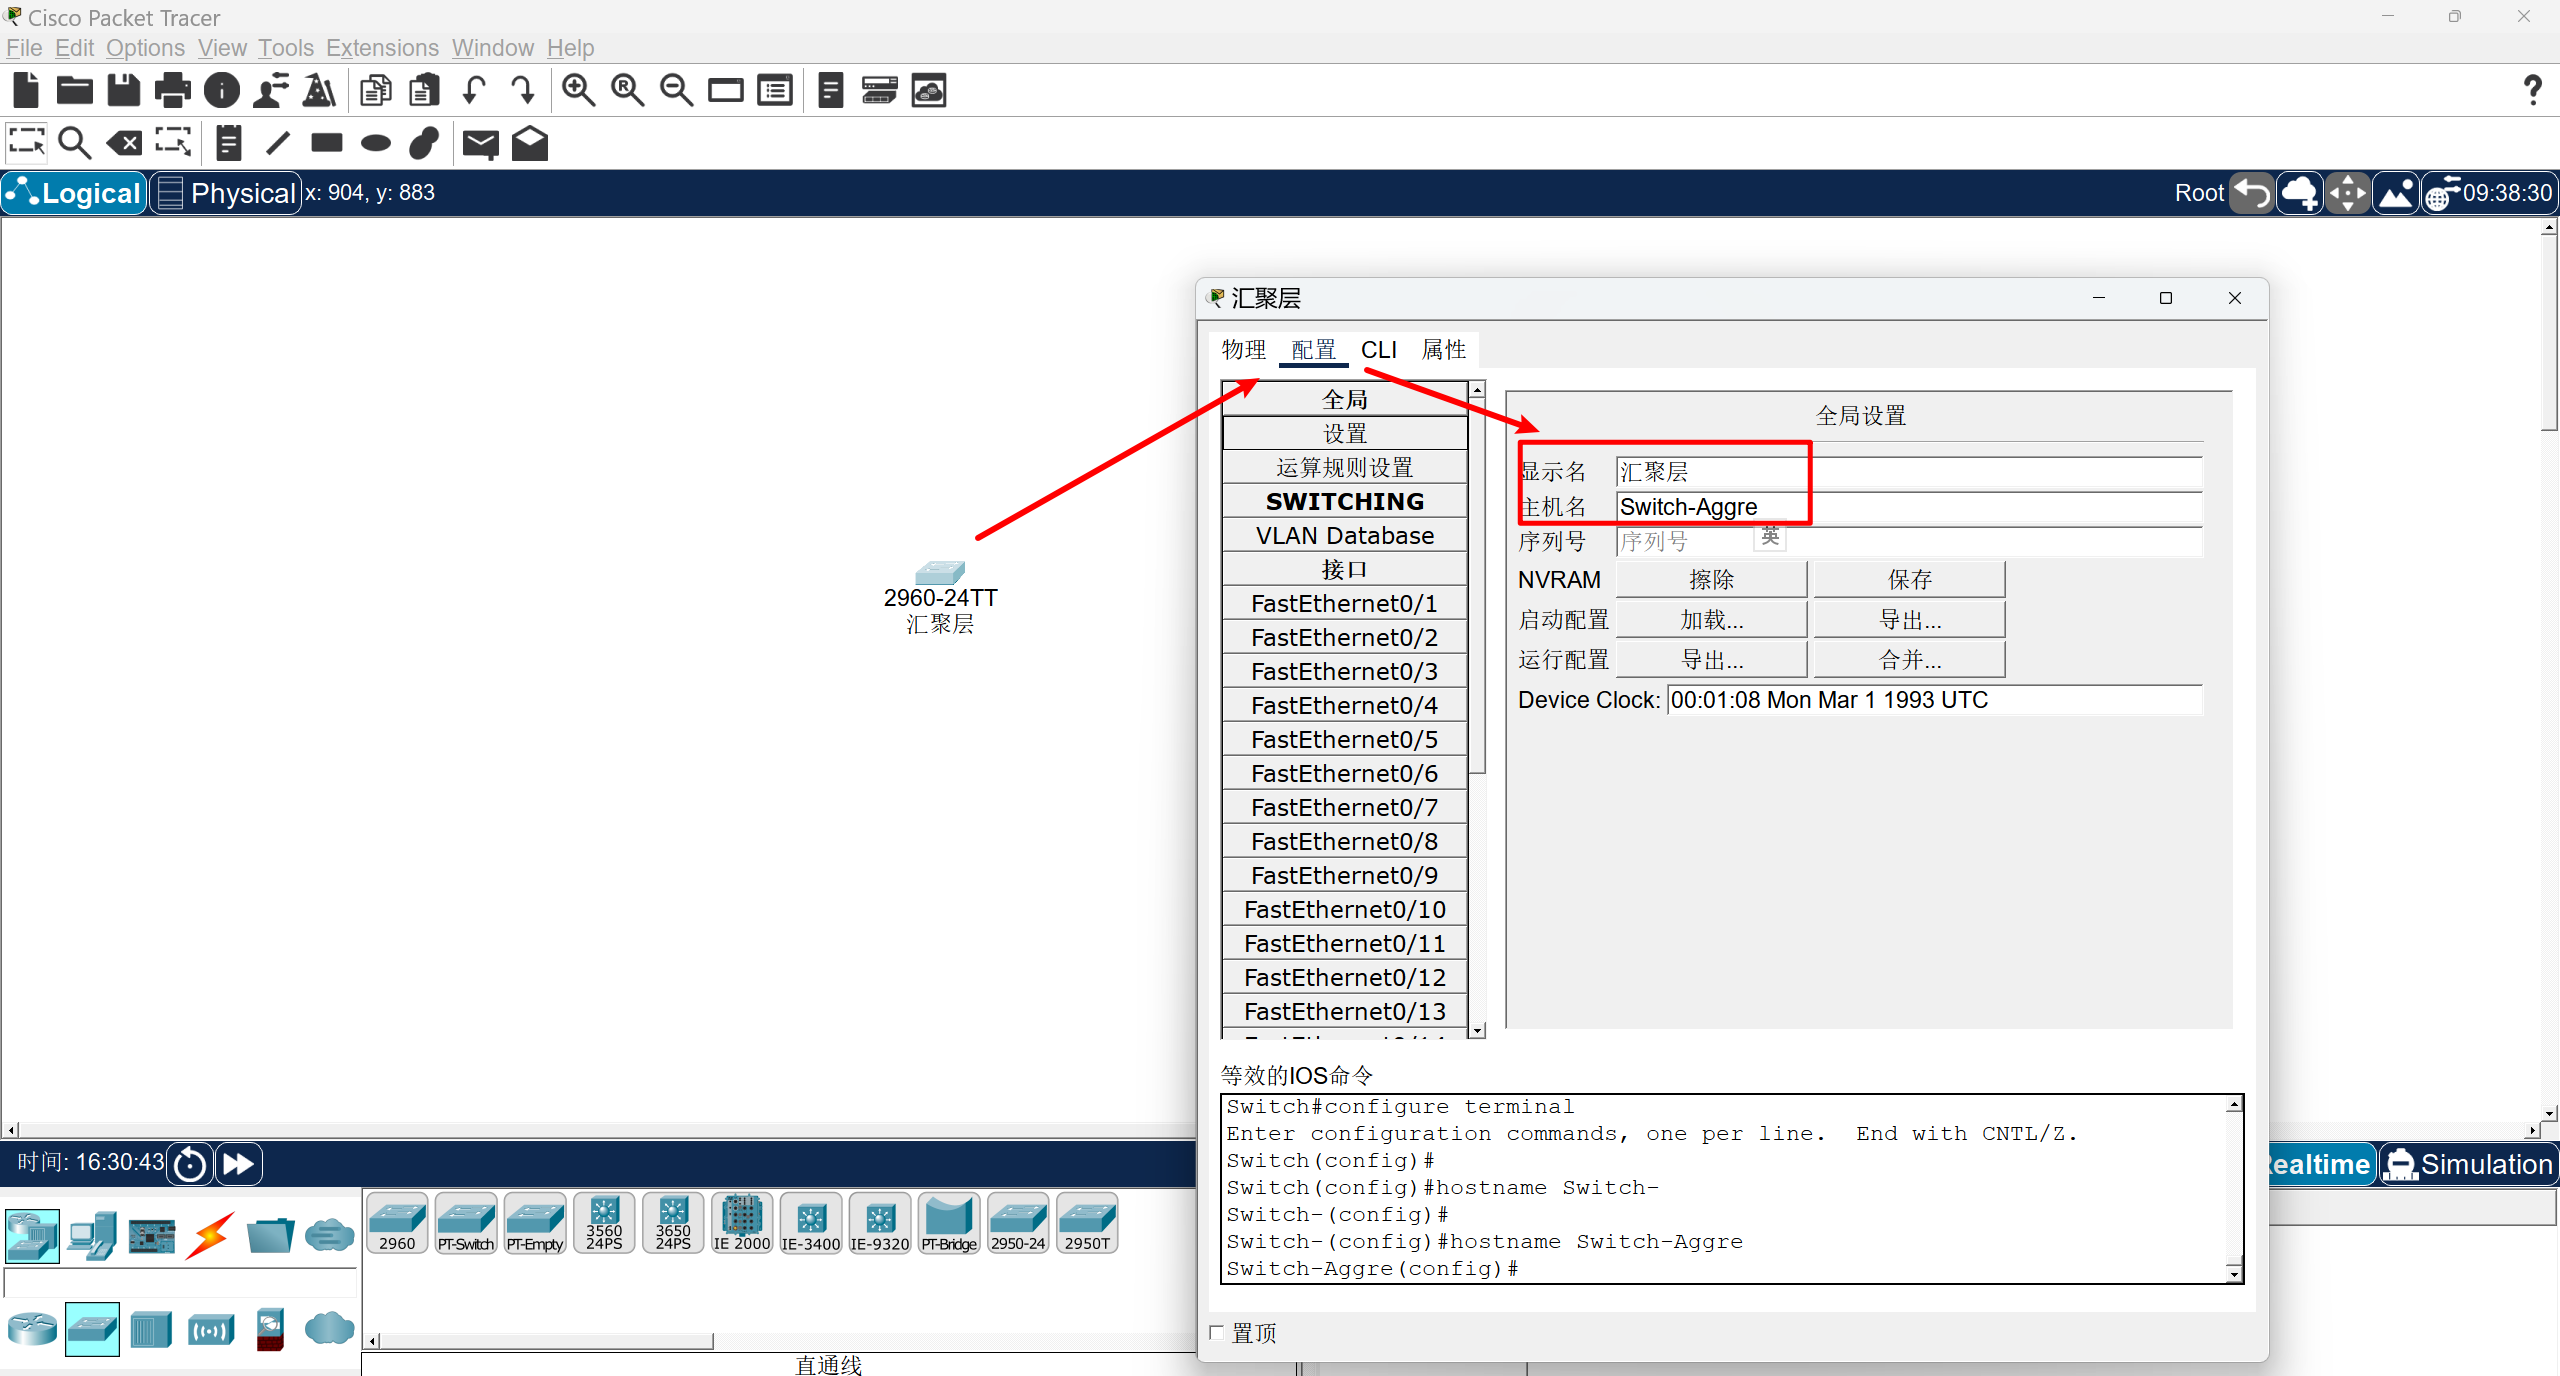Click the NVRAM 擦除 button
The image size is (2560, 1376).
click(1711, 580)
